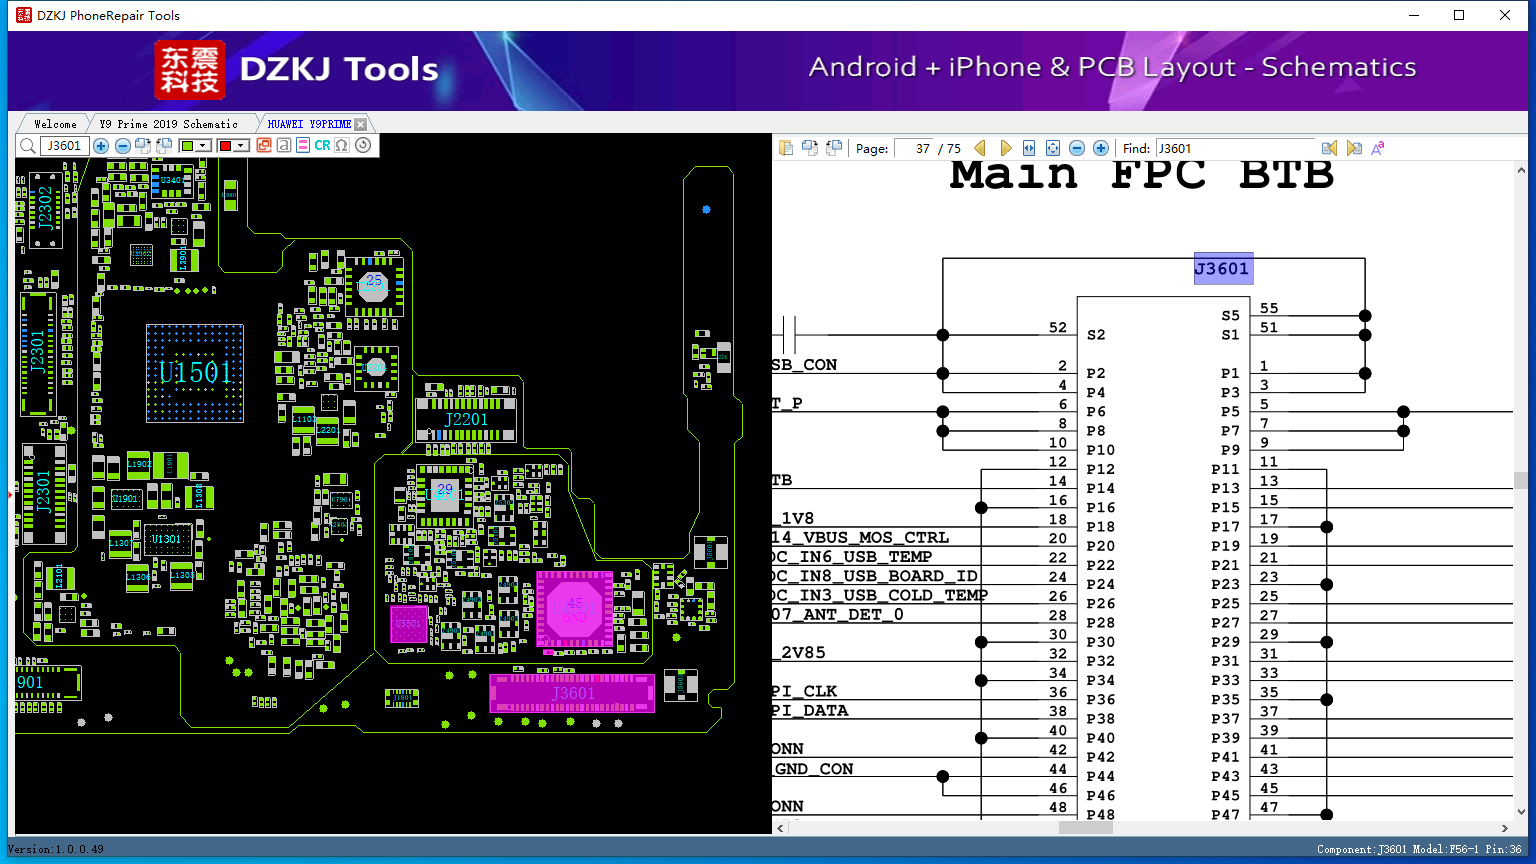Close the DZKJ PhoneRepair Tools window
Image resolution: width=1536 pixels, height=864 pixels.
(1505, 15)
